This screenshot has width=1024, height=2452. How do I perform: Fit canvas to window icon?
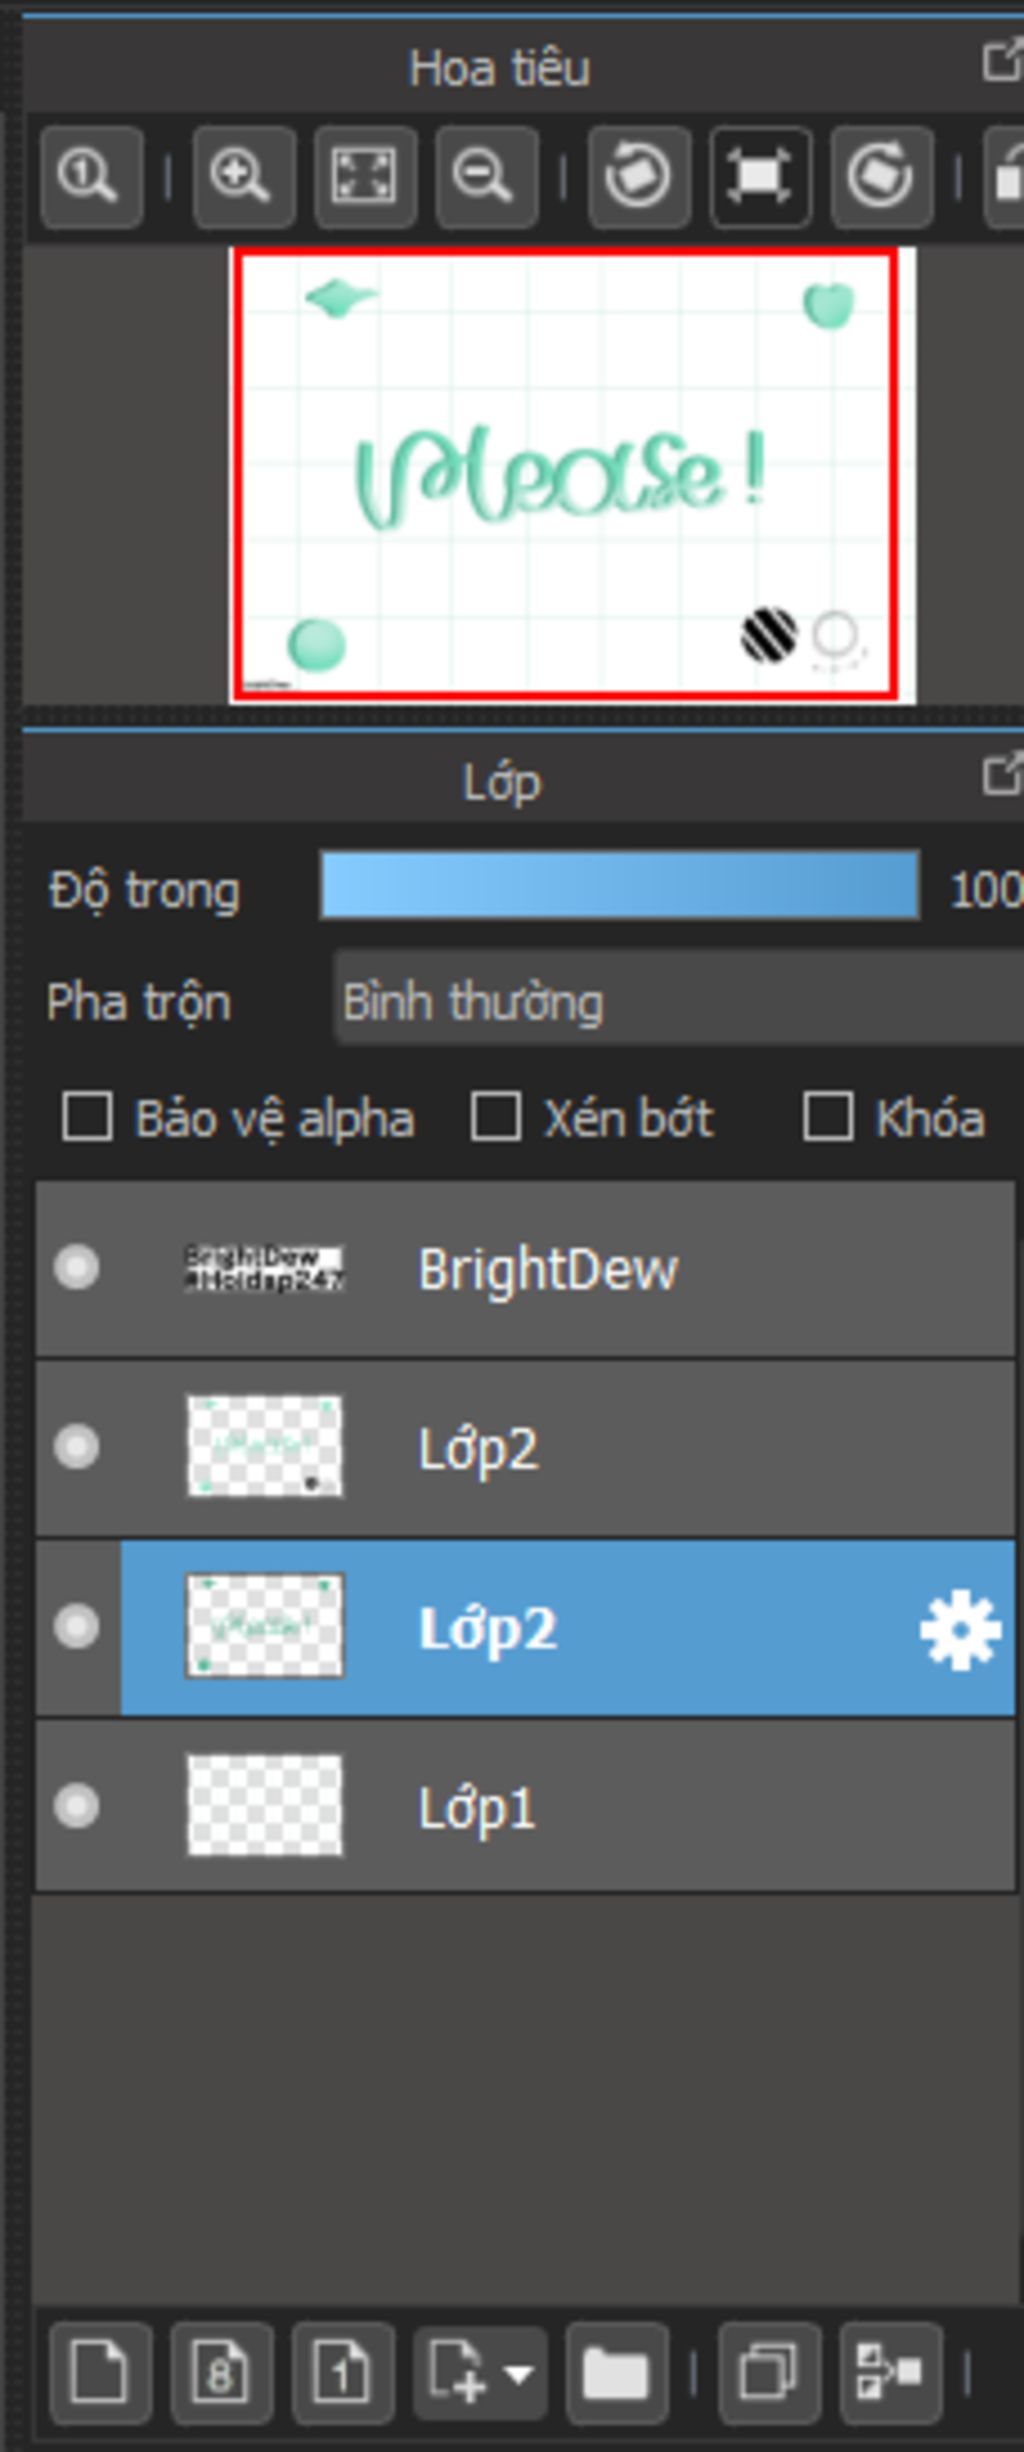coord(365,177)
